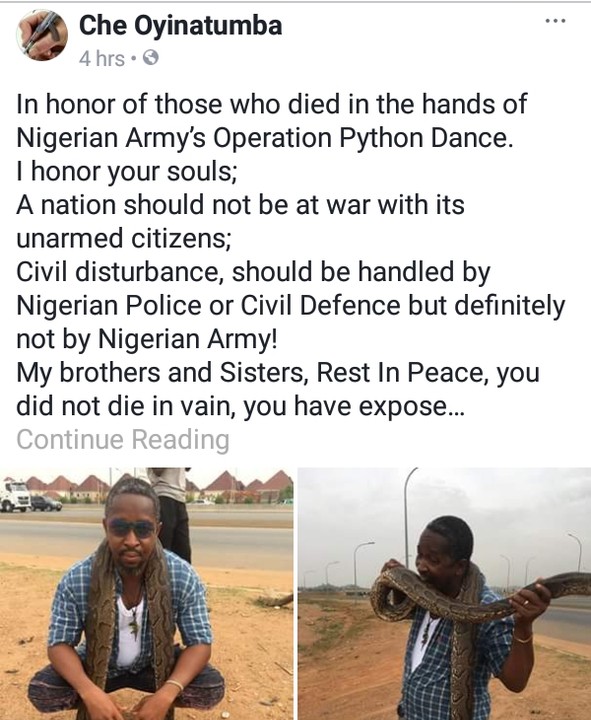Click the line 'Nigerian Army's Operation Python Dance.'
591x720 pixels.
[265, 138]
